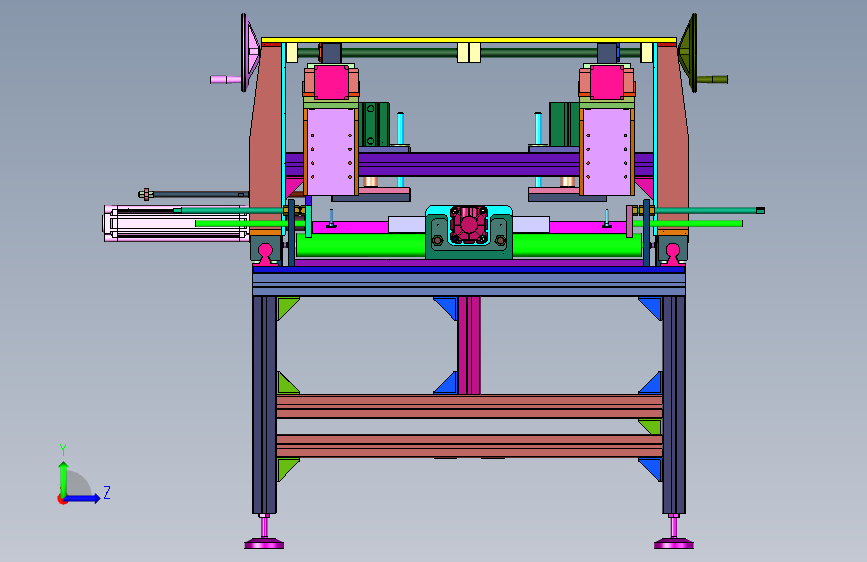Select the blue-gray tabletop frame beam
This screenshot has height=562, width=867.
tap(469, 284)
